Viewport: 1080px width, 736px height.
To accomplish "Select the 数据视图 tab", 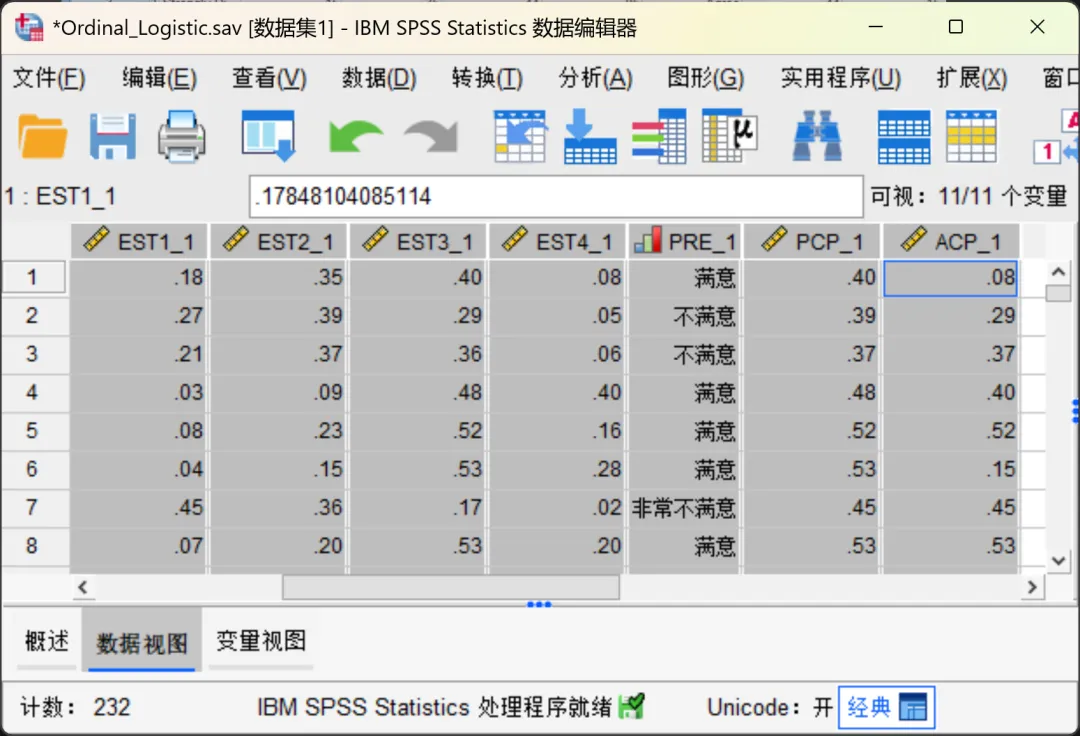I will pos(142,641).
